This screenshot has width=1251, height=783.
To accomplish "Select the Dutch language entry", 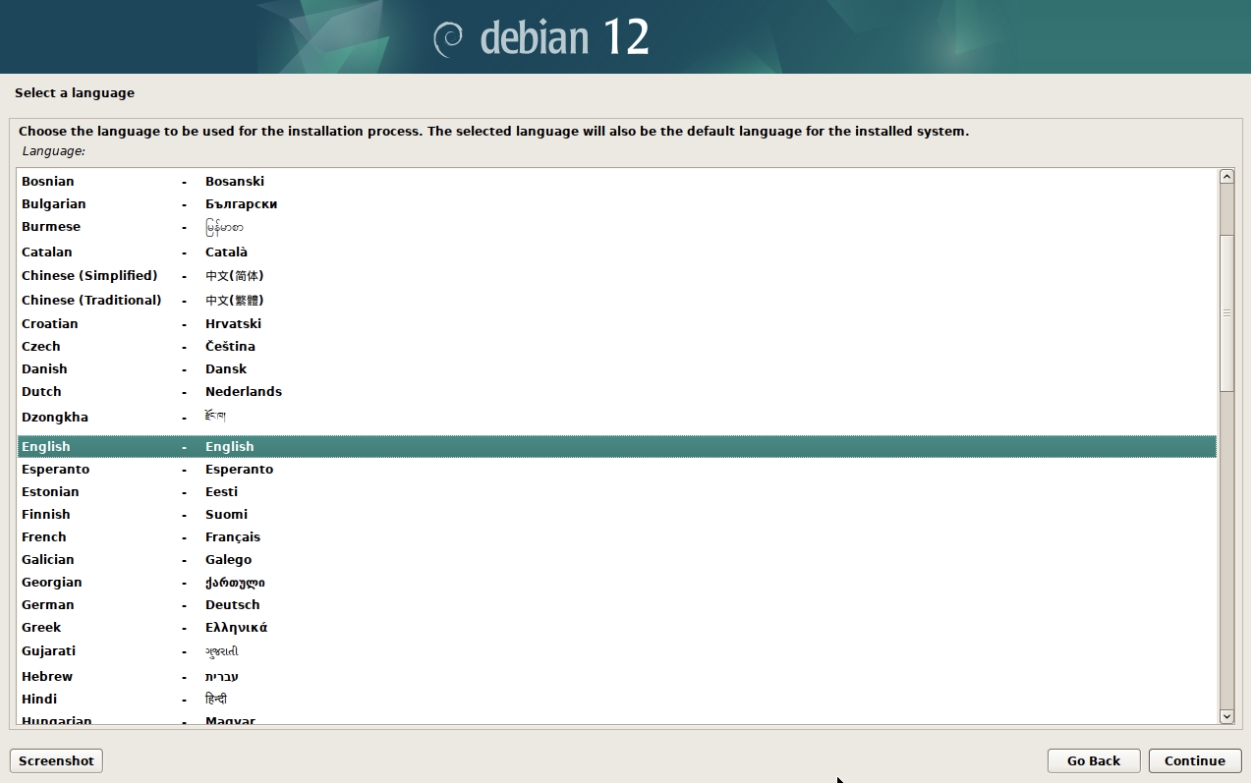I will (x=617, y=392).
